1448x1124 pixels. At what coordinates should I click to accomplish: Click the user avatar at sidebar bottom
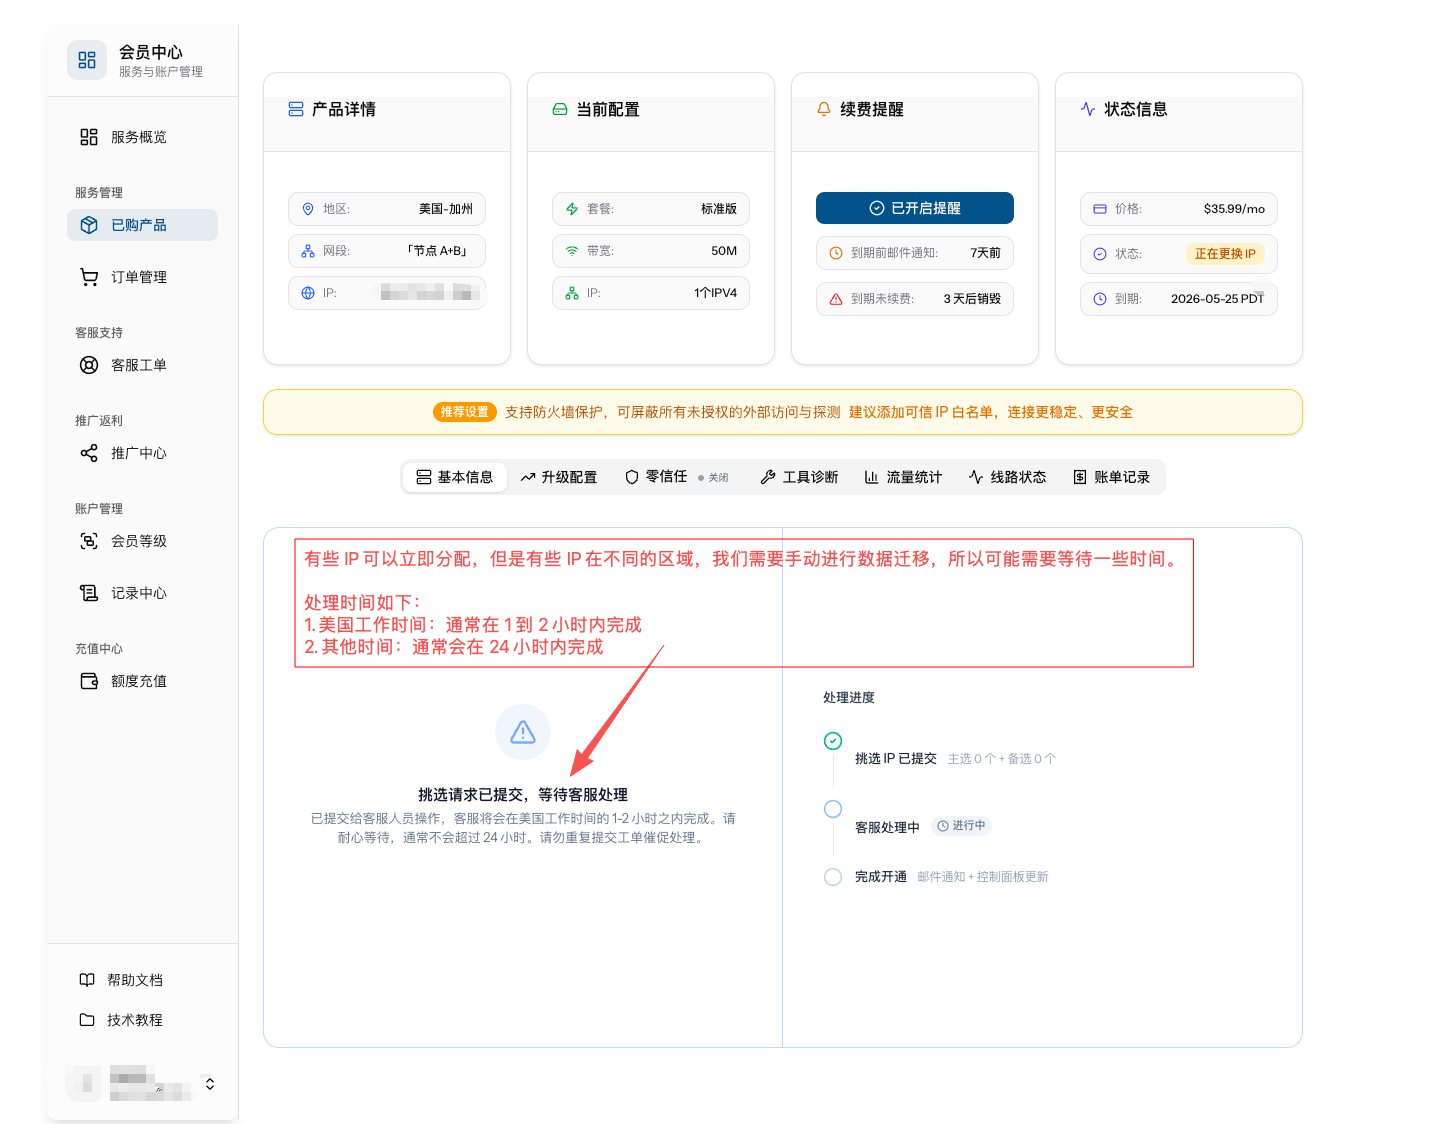(x=85, y=1084)
